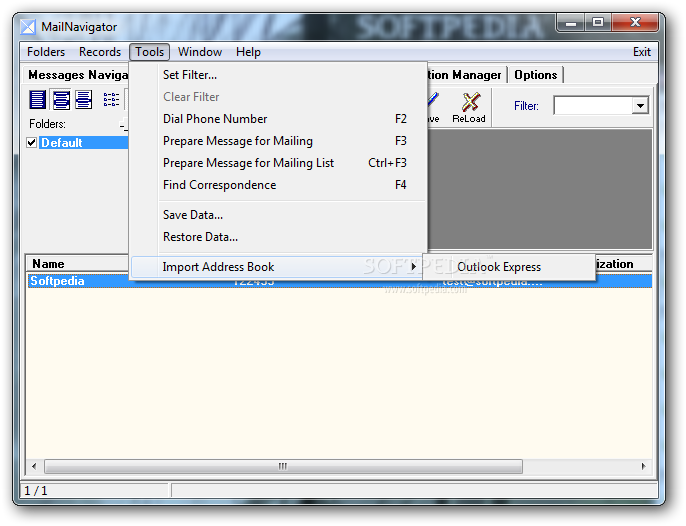
Task: Choose Save Data... menu item
Action: pyautogui.click(x=278, y=215)
